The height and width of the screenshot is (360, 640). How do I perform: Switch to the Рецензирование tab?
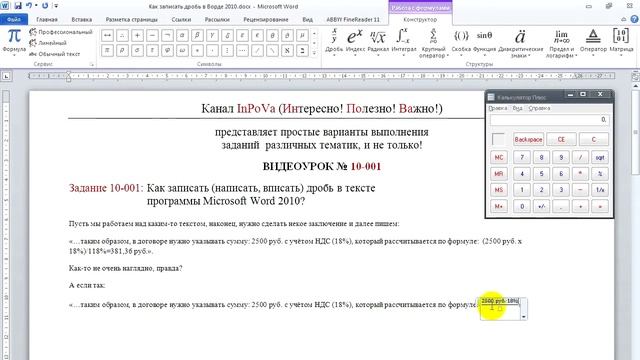coord(266,20)
